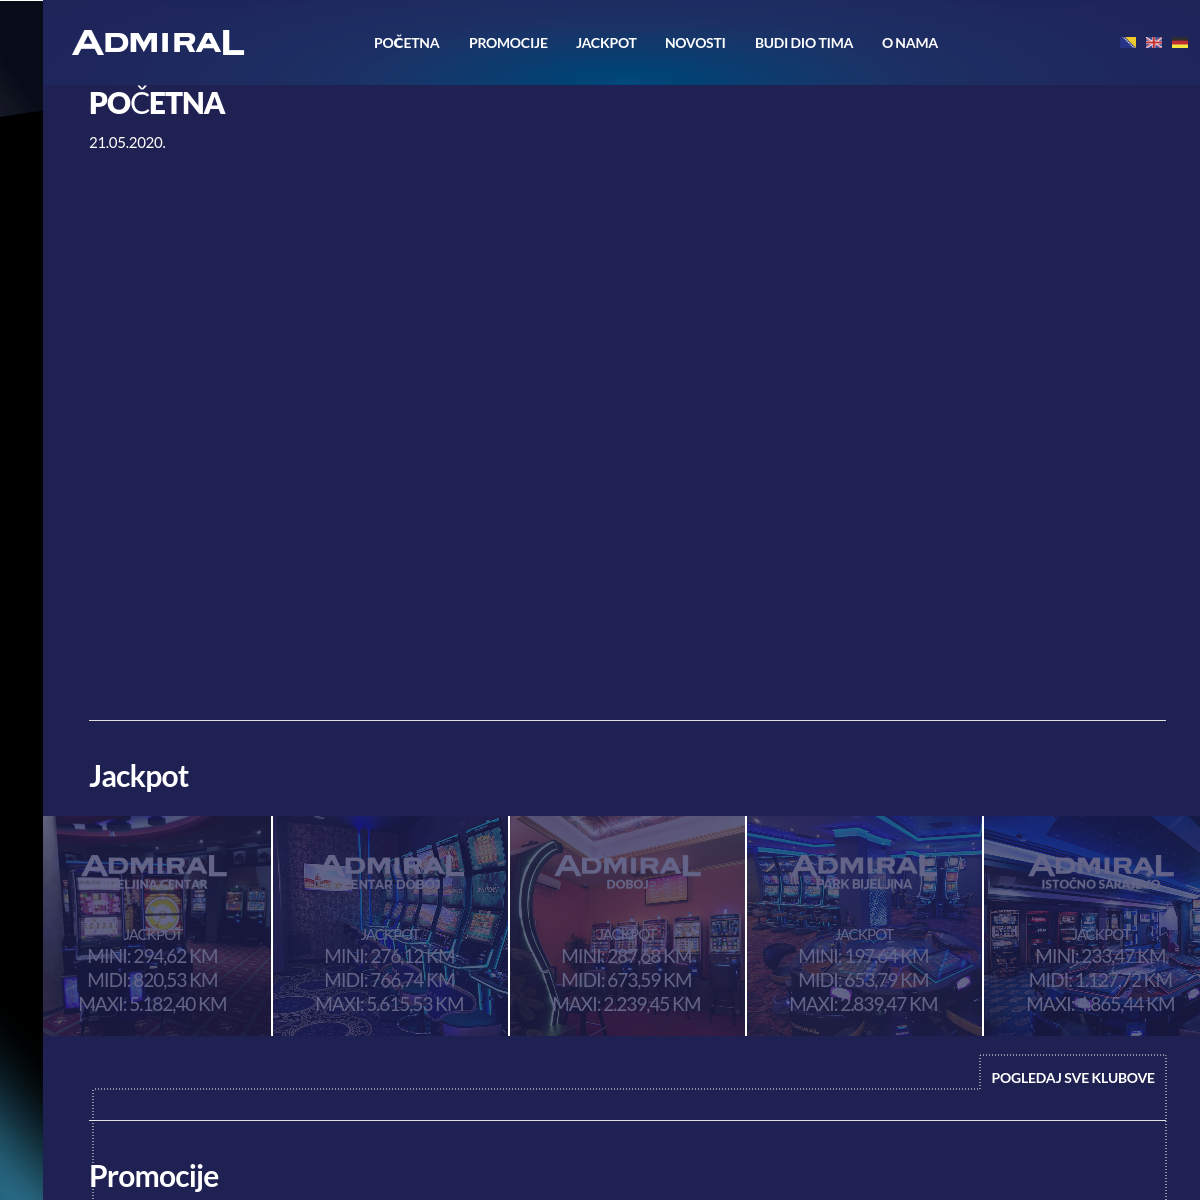Click the large Početna page title

(x=157, y=103)
